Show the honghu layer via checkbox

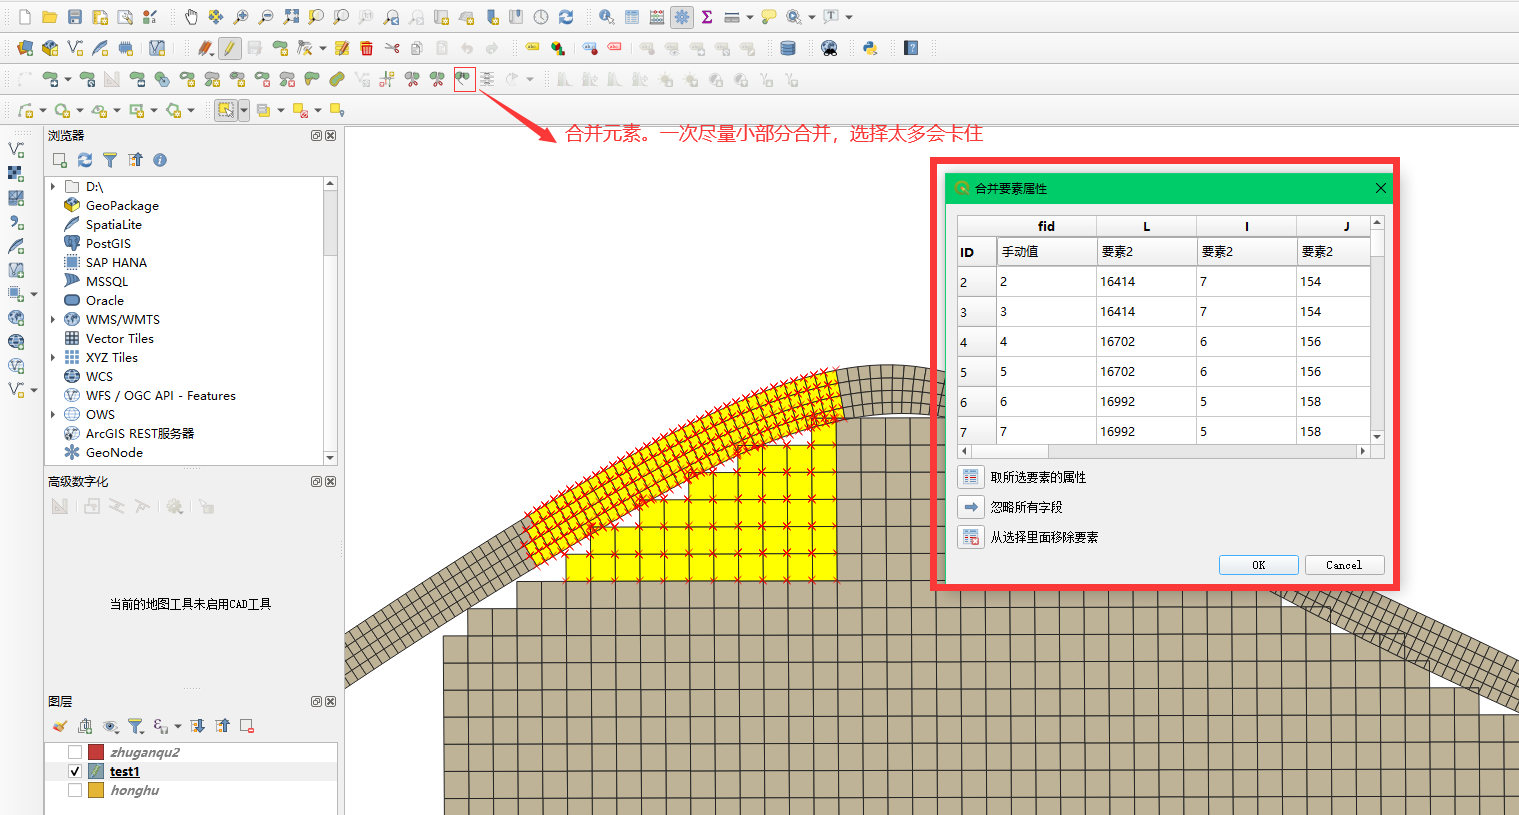pyautogui.click(x=75, y=790)
